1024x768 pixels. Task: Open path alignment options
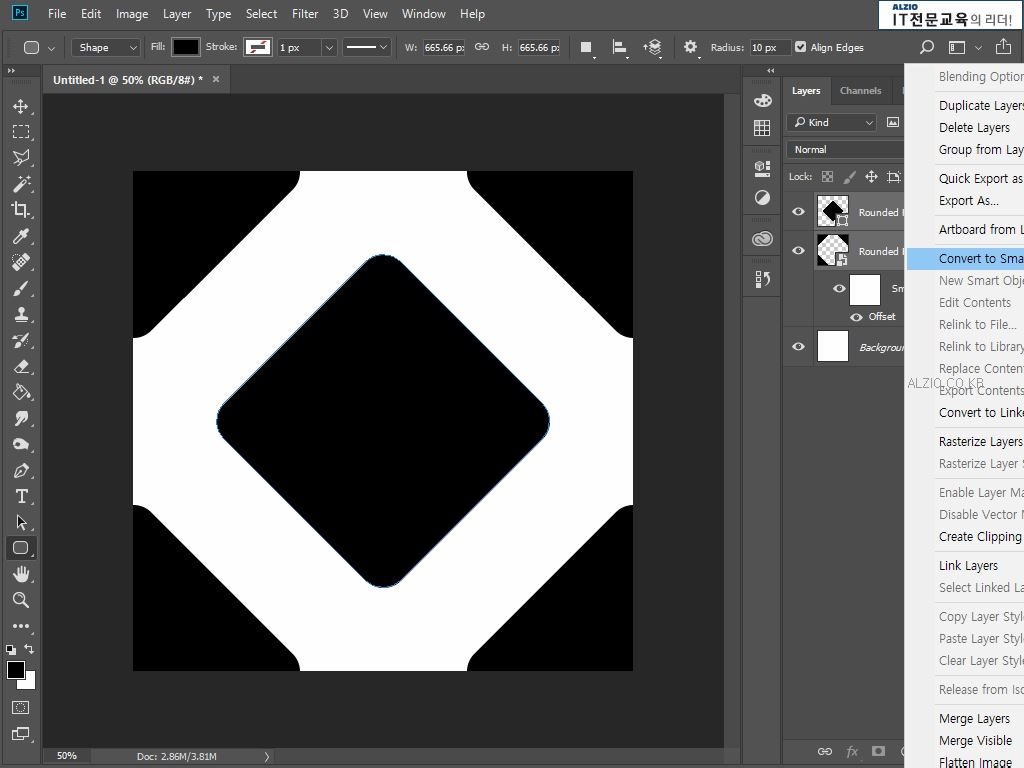pyautogui.click(x=619, y=47)
